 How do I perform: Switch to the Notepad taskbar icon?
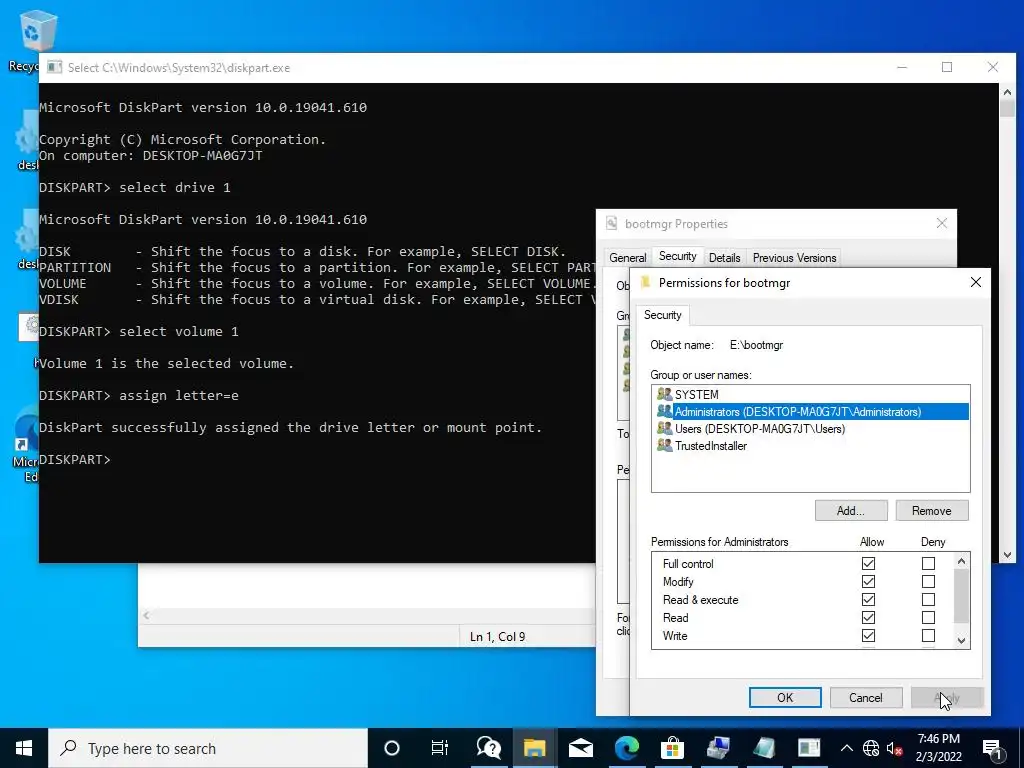point(763,748)
